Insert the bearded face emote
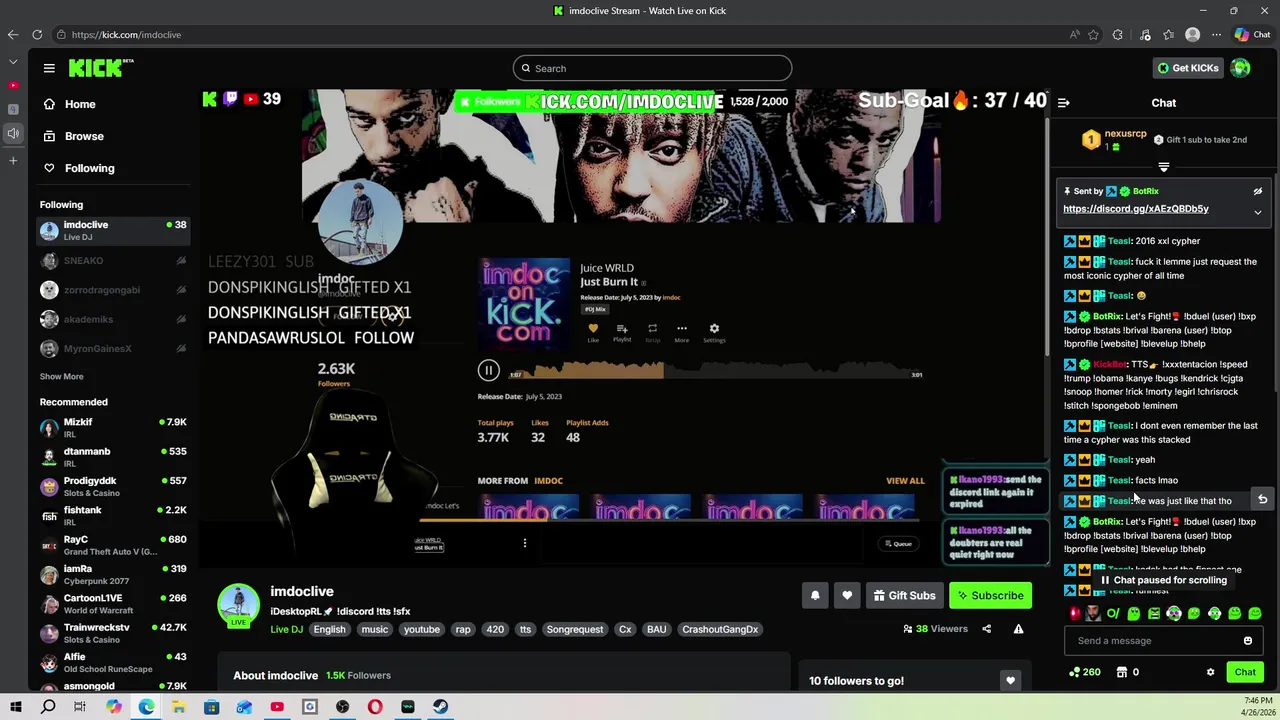This screenshot has width=1280, height=720. pos(1093,613)
